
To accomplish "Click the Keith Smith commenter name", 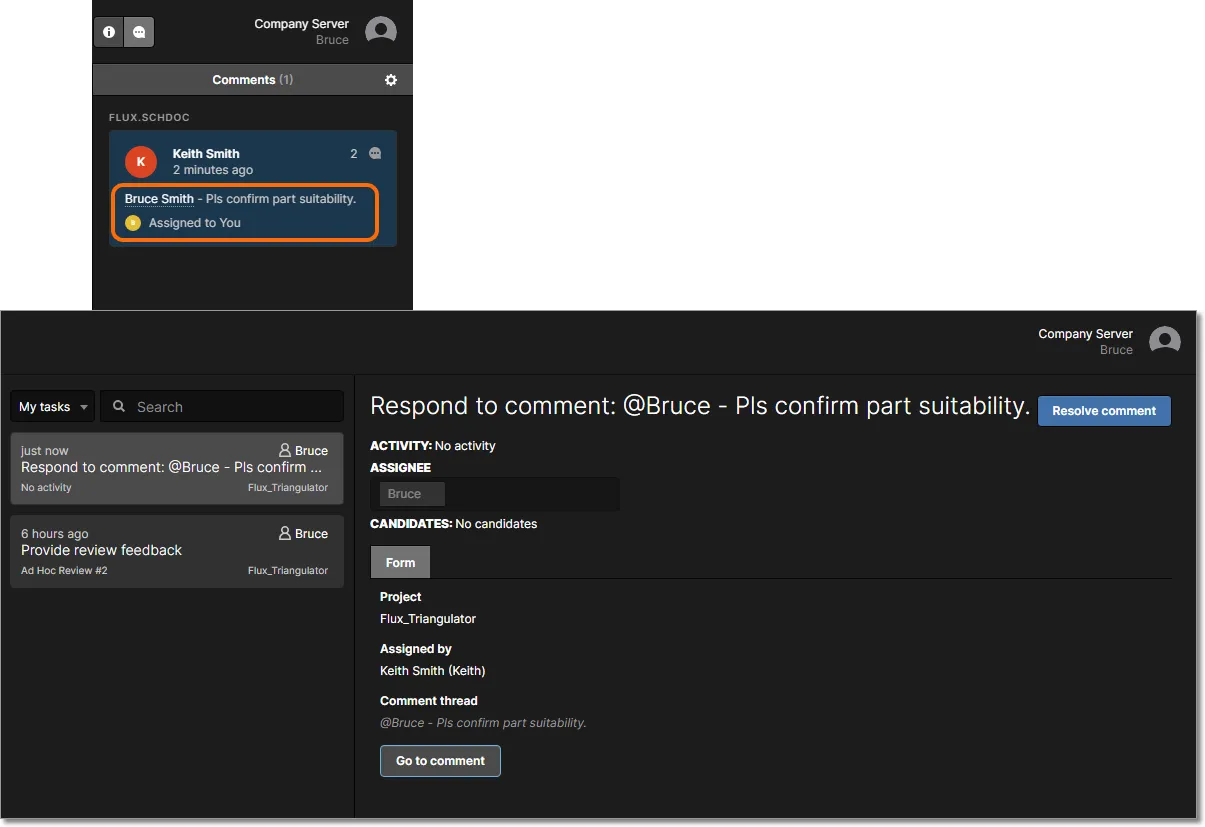I will [x=206, y=154].
